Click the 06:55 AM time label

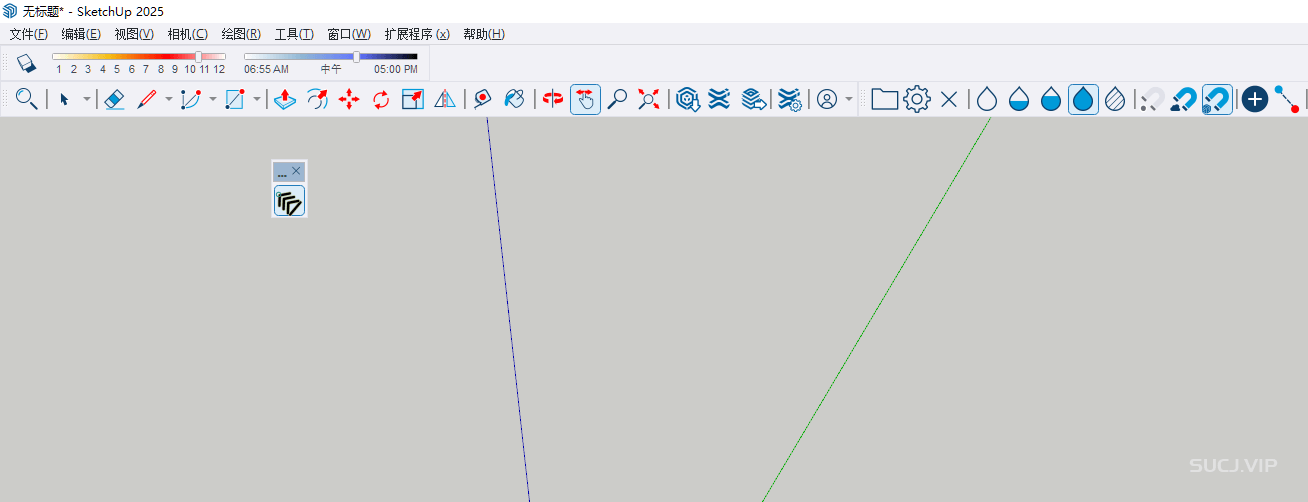[266, 70]
